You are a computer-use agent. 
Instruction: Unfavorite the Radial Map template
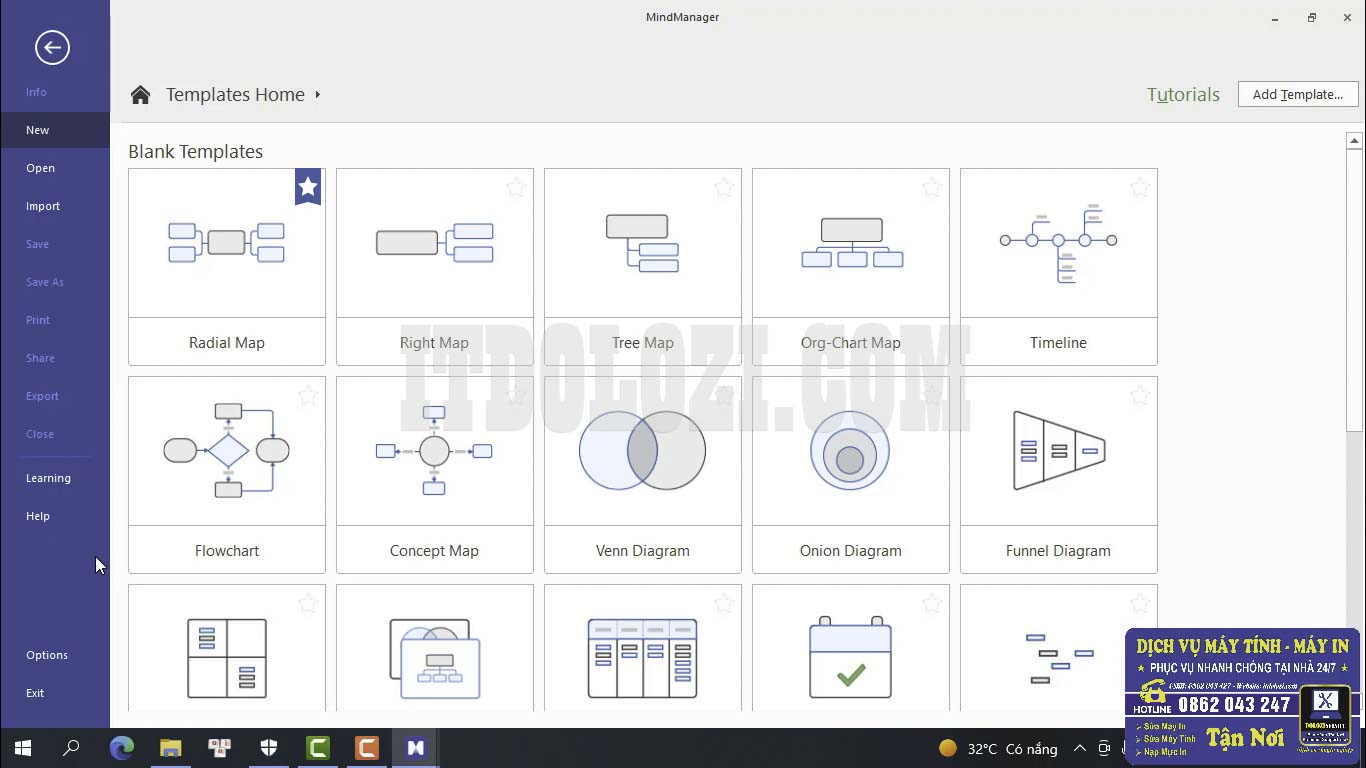pos(307,186)
